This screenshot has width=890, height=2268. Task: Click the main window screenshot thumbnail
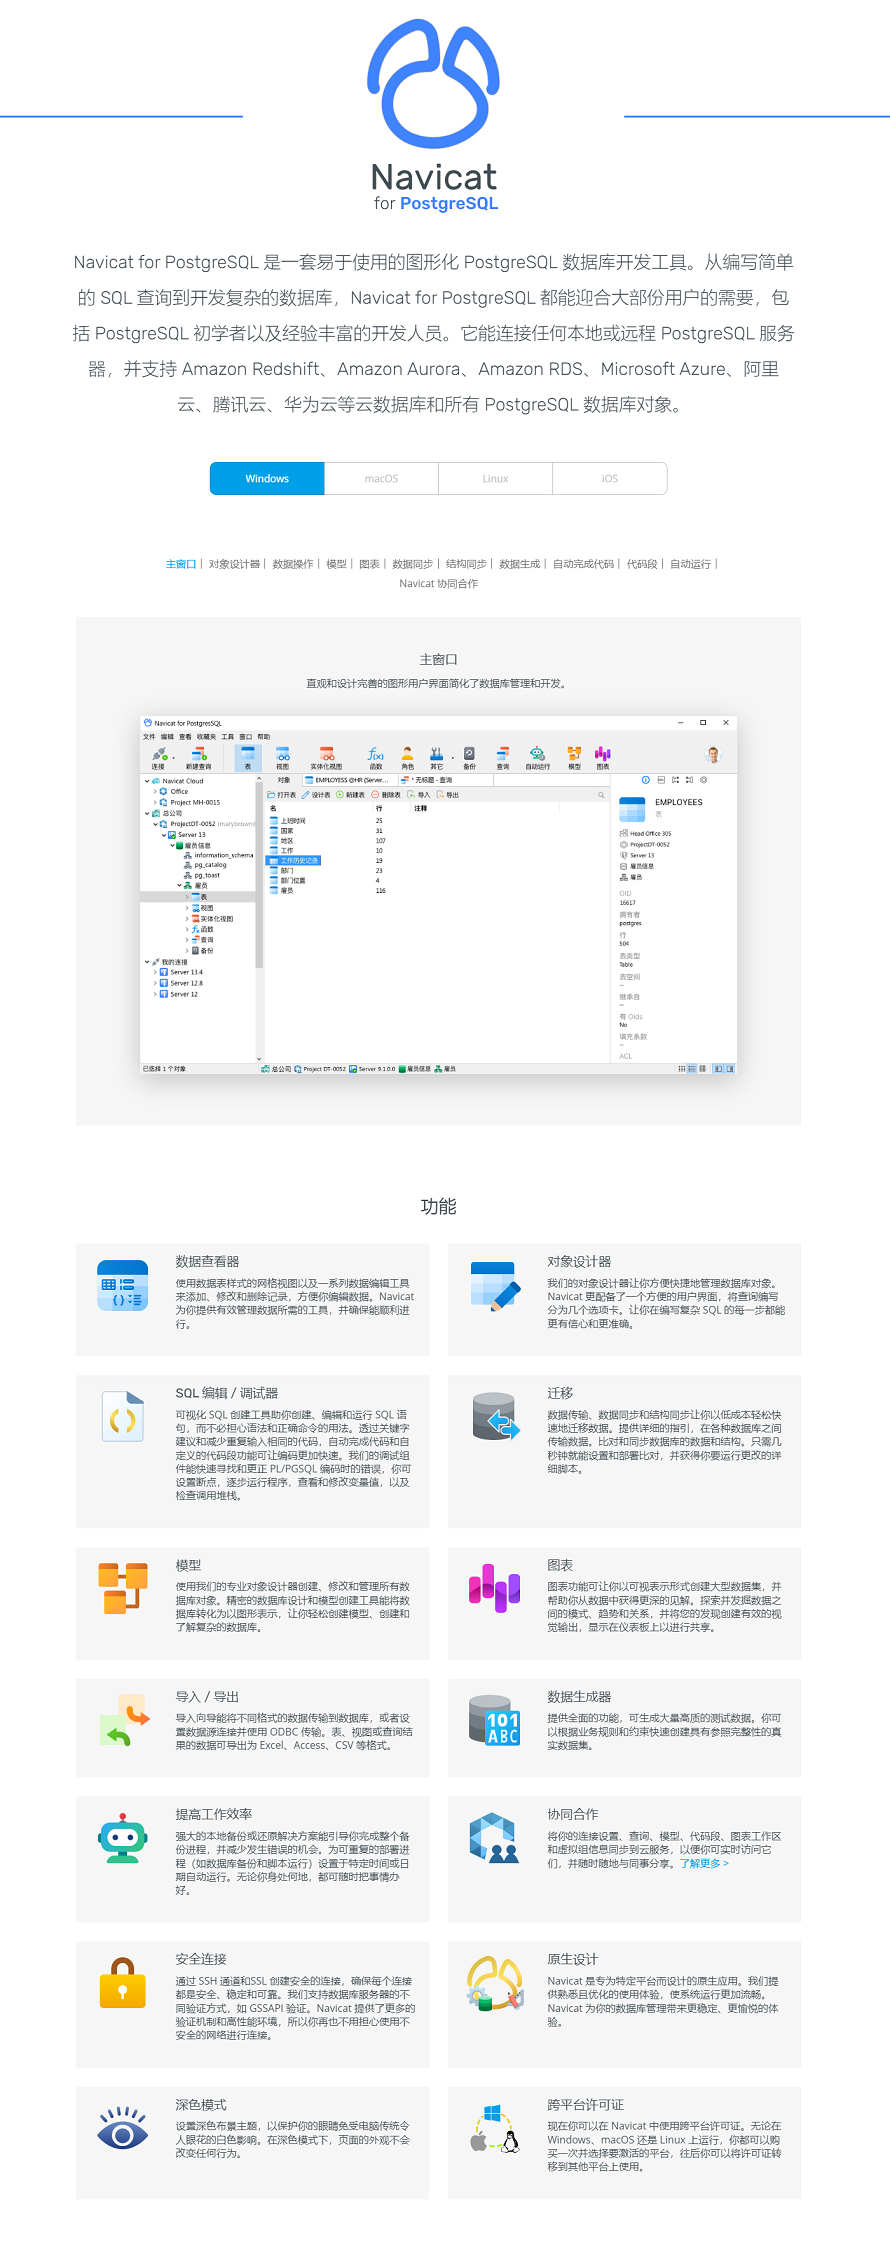click(x=438, y=895)
